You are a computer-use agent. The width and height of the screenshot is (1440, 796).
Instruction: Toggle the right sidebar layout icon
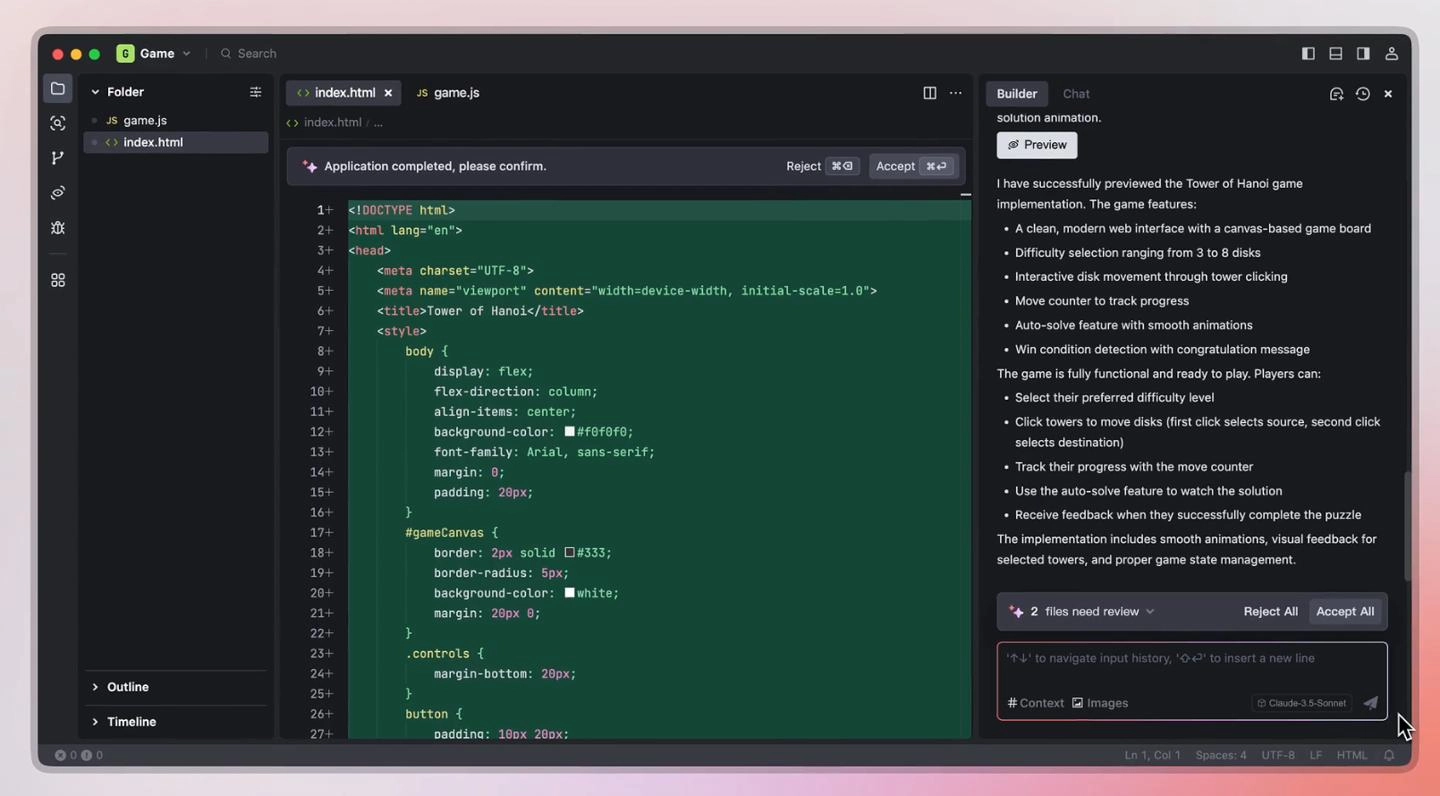point(1363,54)
